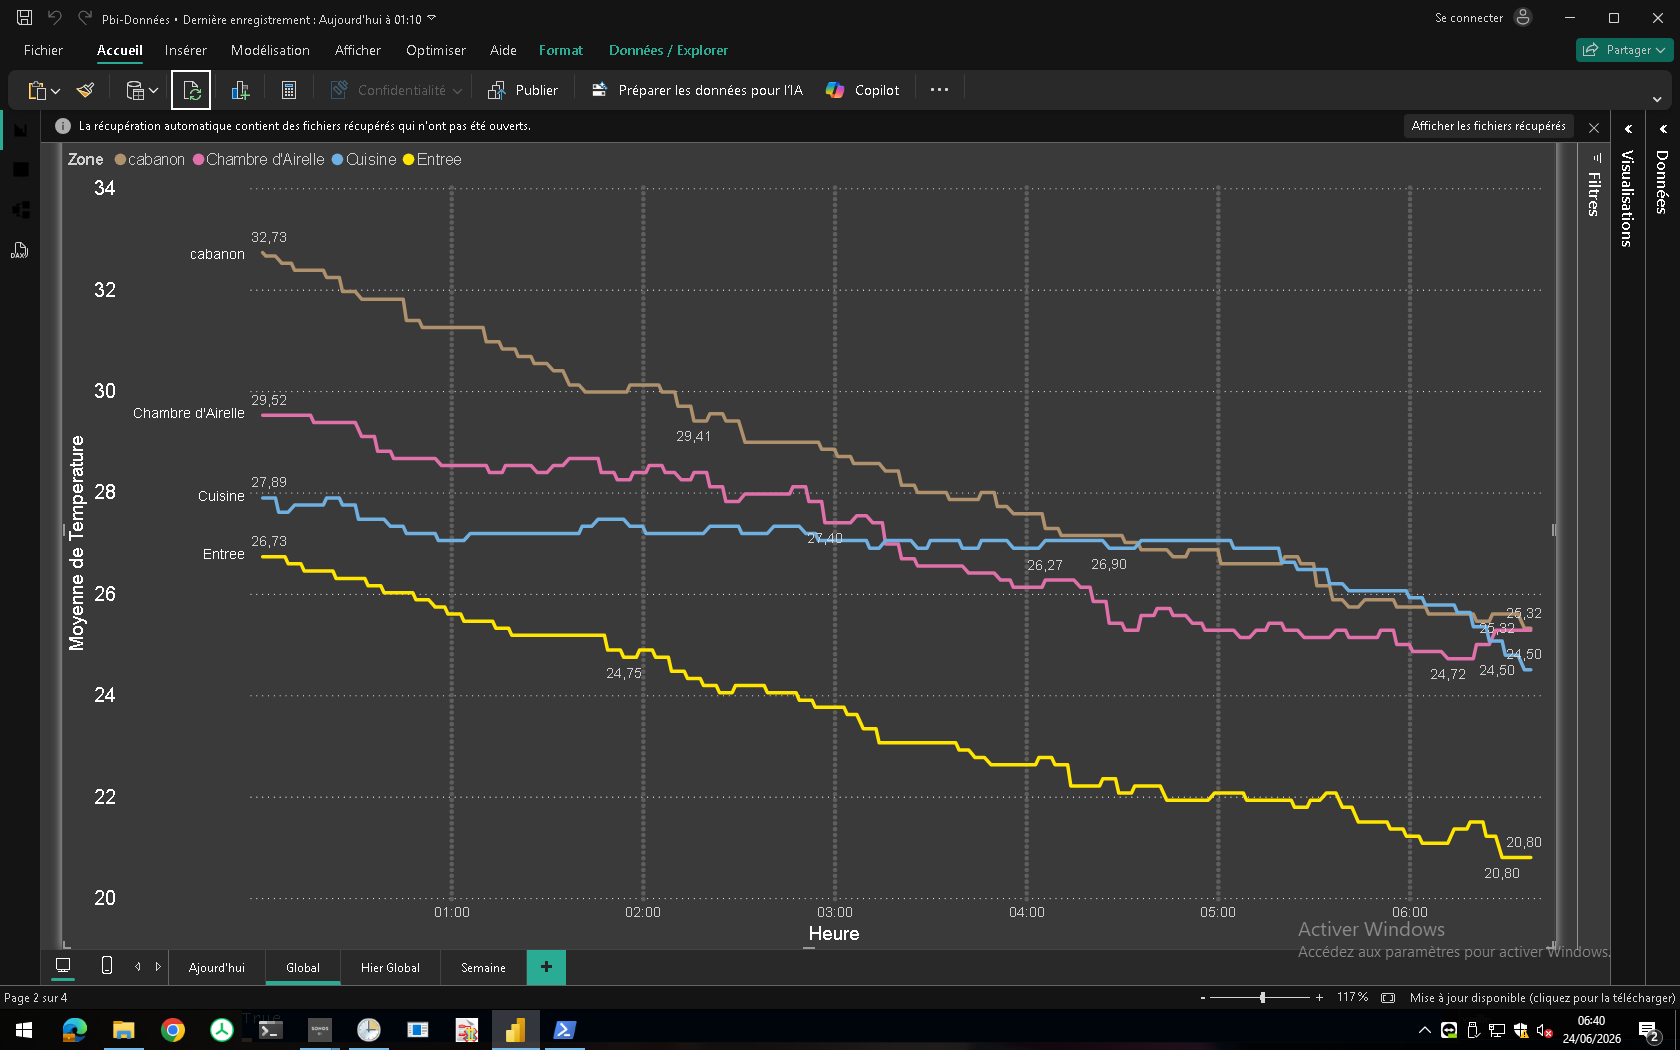The width and height of the screenshot is (1680, 1050).
Task: Click the Publier button
Action: coord(523,90)
